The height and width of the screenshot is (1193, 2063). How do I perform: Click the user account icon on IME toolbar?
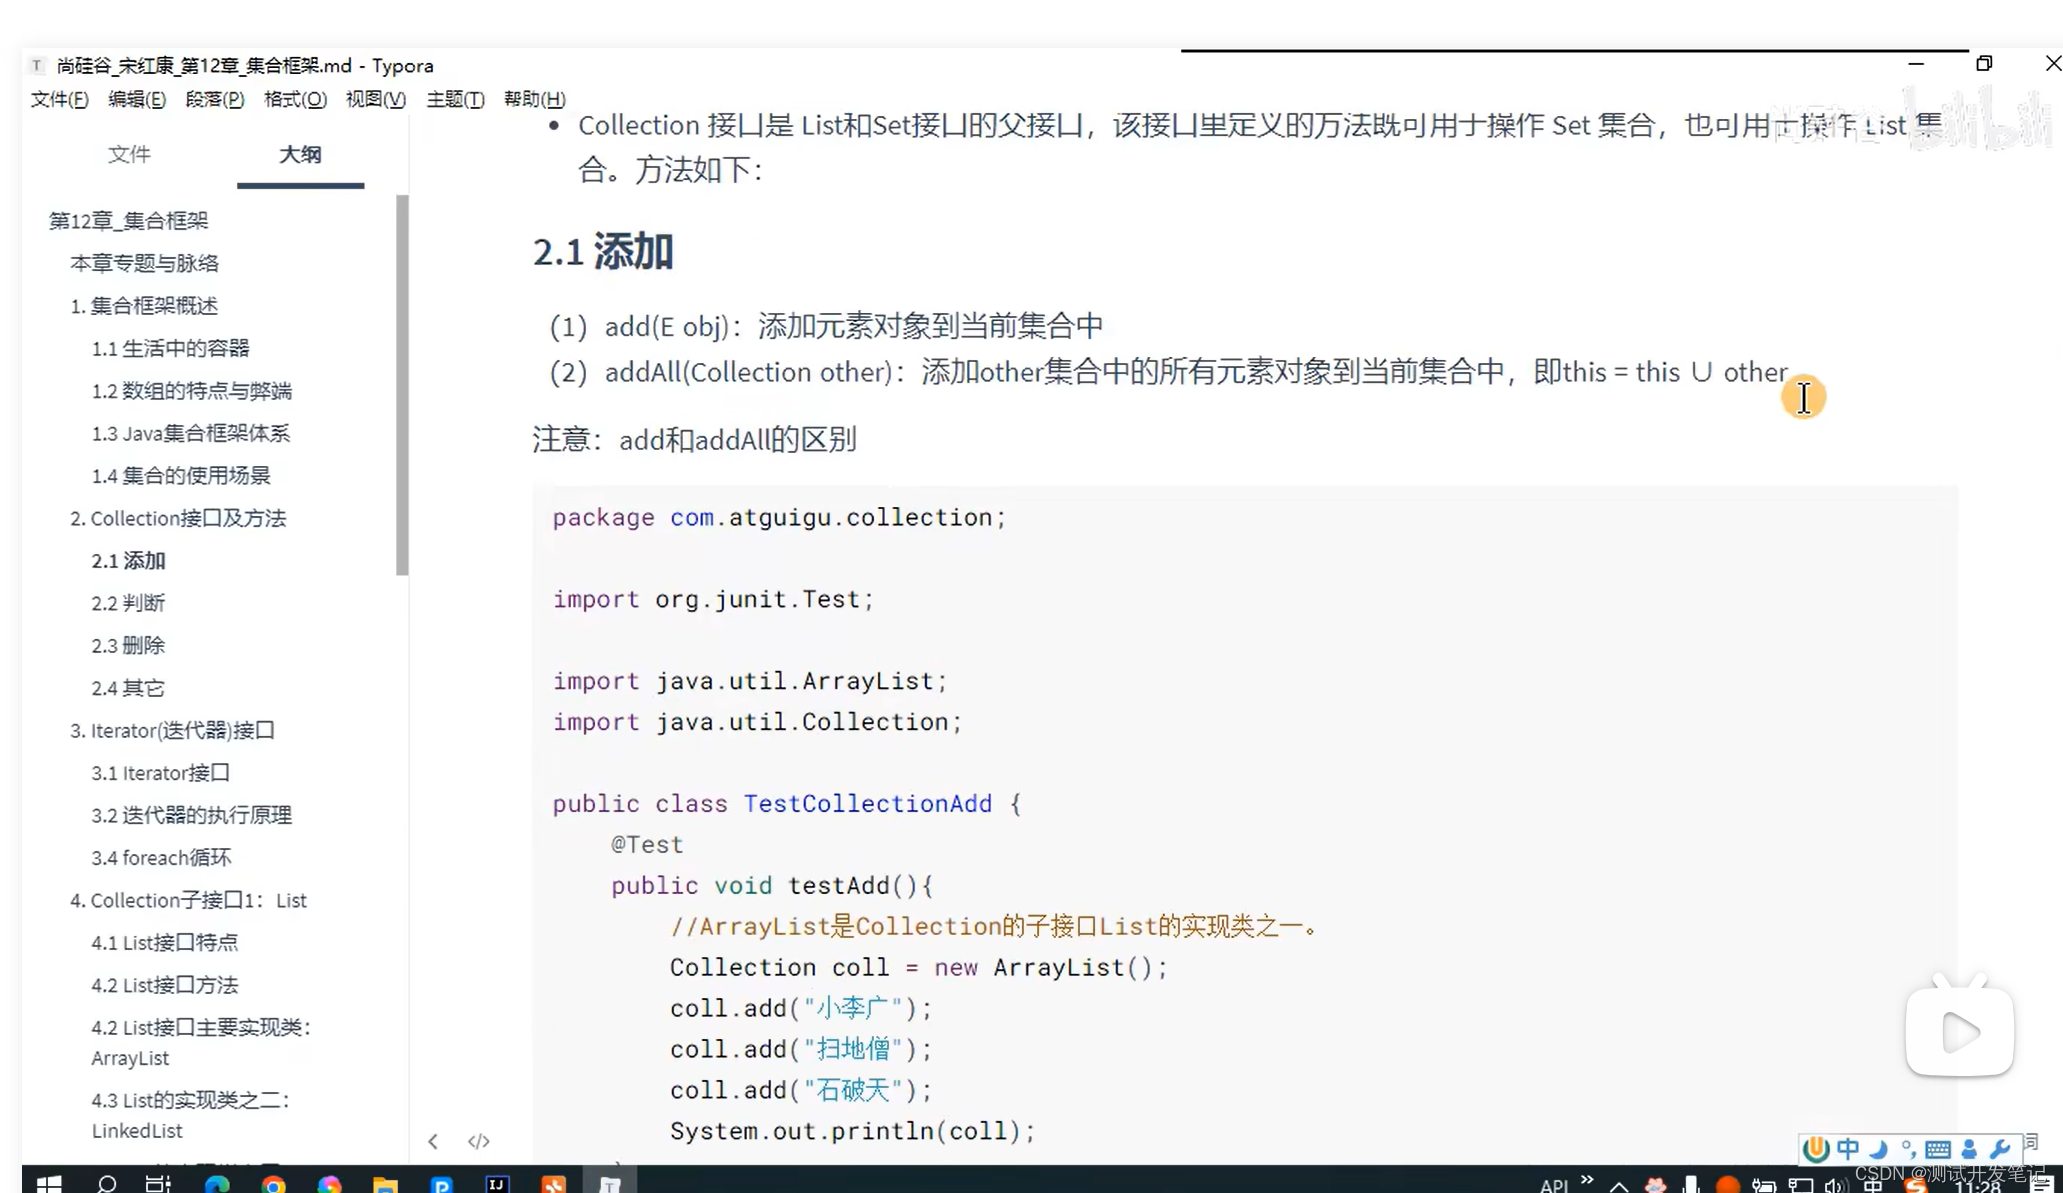(x=1969, y=1149)
